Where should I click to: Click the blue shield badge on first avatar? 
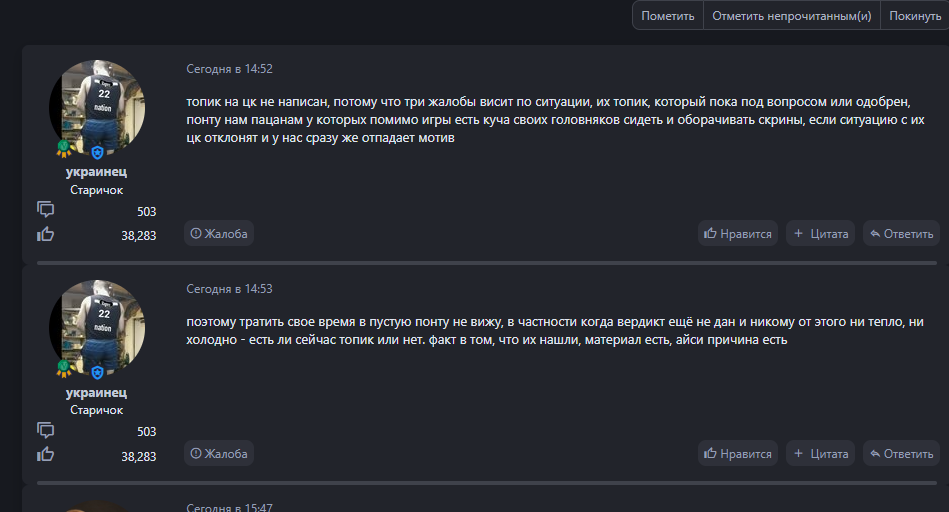tap(98, 152)
